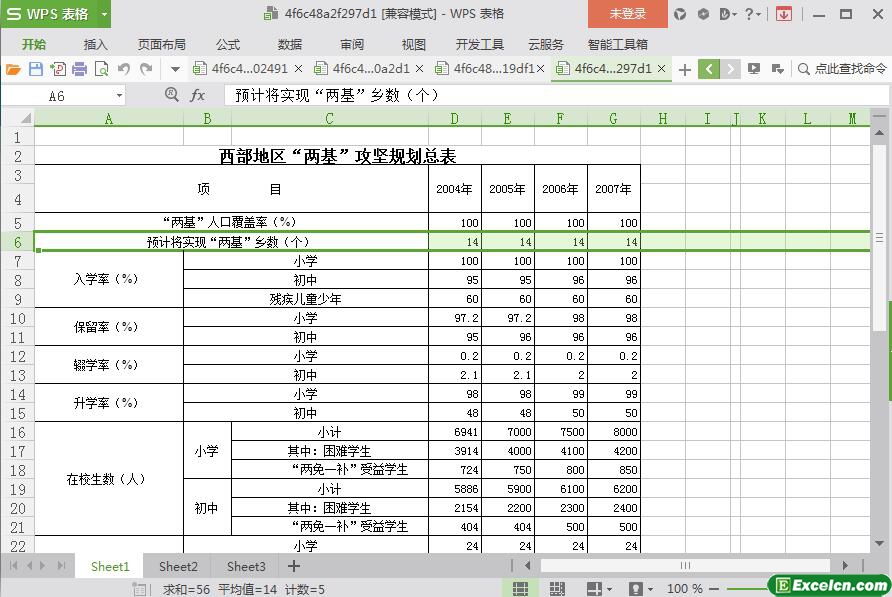Click the fx insert function icon
Screen dimensions: 892x597
coord(198,95)
